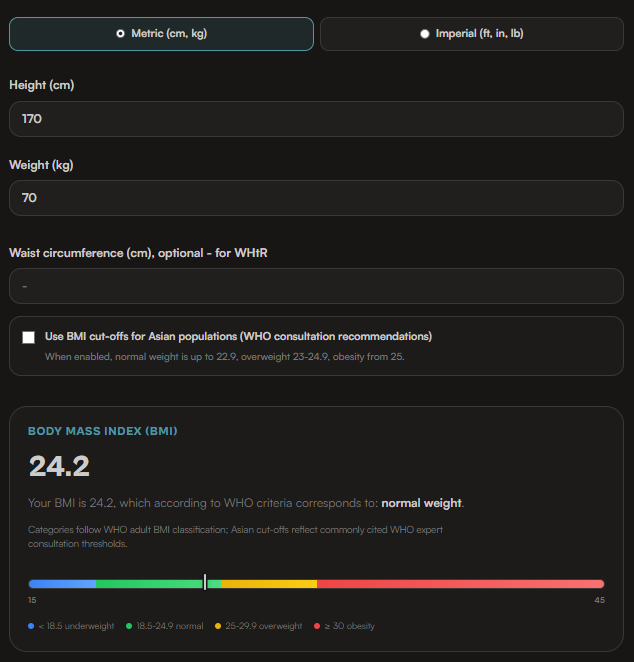Image resolution: width=634 pixels, height=662 pixels.
Task: Switch to Imperial (ft, in, lb) units
Action: (x=472, y=34)
